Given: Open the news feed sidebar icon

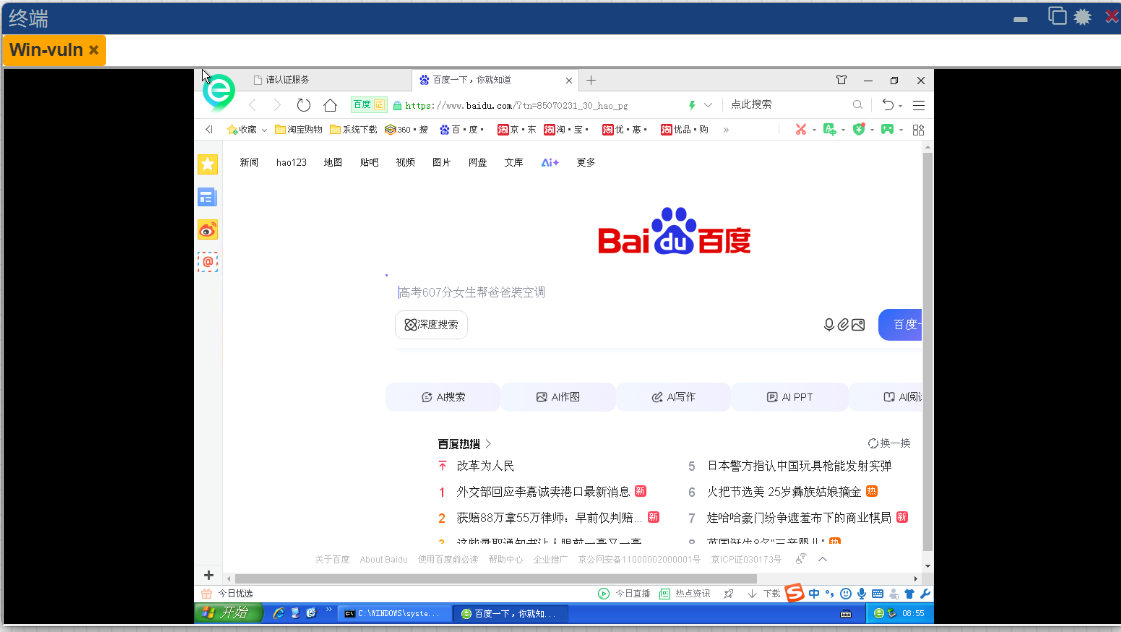Looking at the screenshot, I should pyautogui.click(x=207, y=197).
